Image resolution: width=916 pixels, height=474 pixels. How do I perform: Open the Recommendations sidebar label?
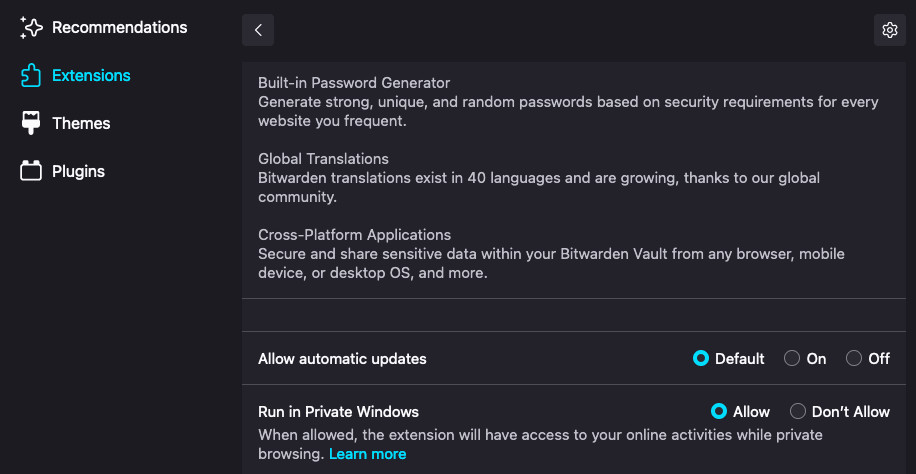pos(119,28)
